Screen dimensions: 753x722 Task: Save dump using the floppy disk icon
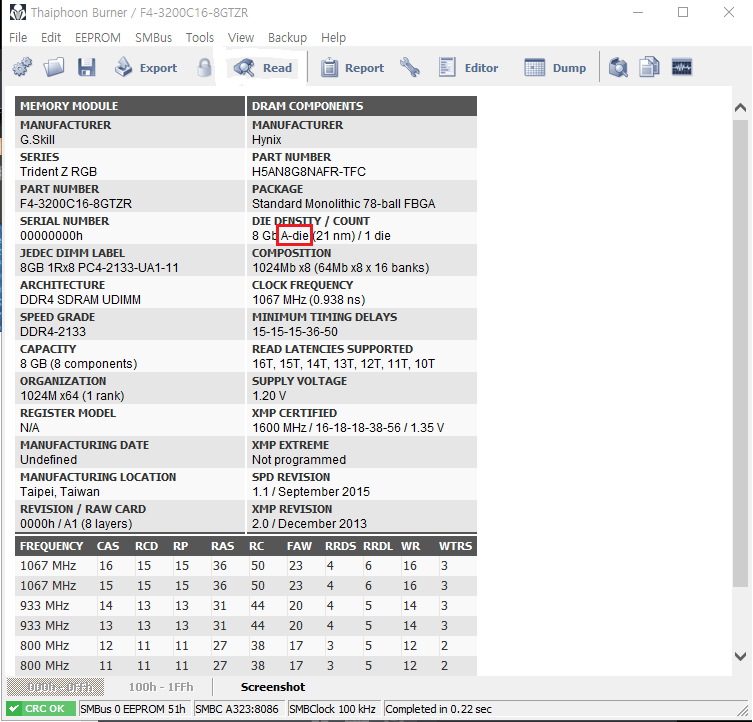pyautogui.click(x=86, y=67)
